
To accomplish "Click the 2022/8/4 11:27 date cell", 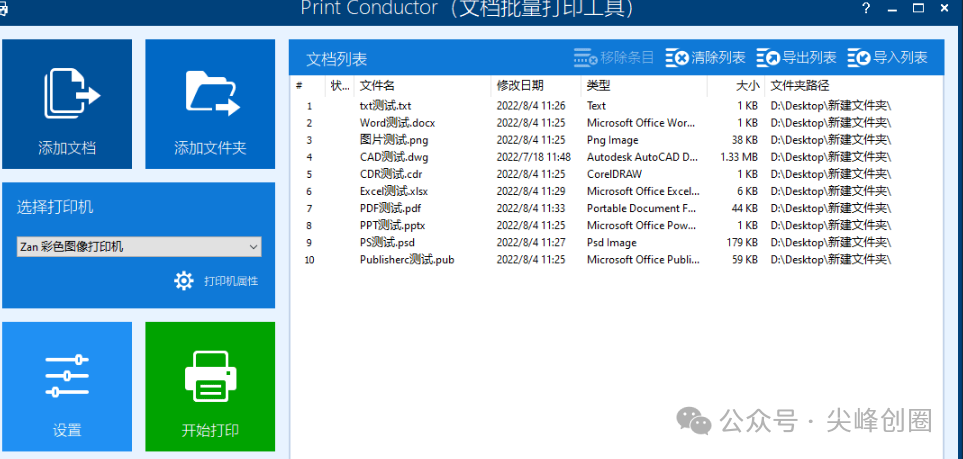I will pyautogui.click(x=531, y=243).
